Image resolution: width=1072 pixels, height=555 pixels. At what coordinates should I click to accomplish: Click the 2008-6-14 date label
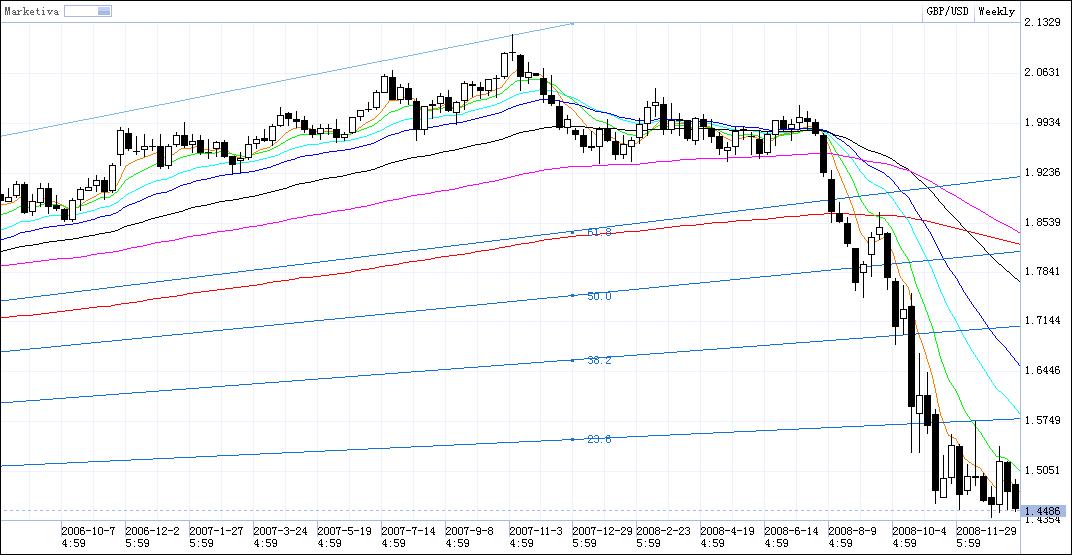[x=792, y=530]
